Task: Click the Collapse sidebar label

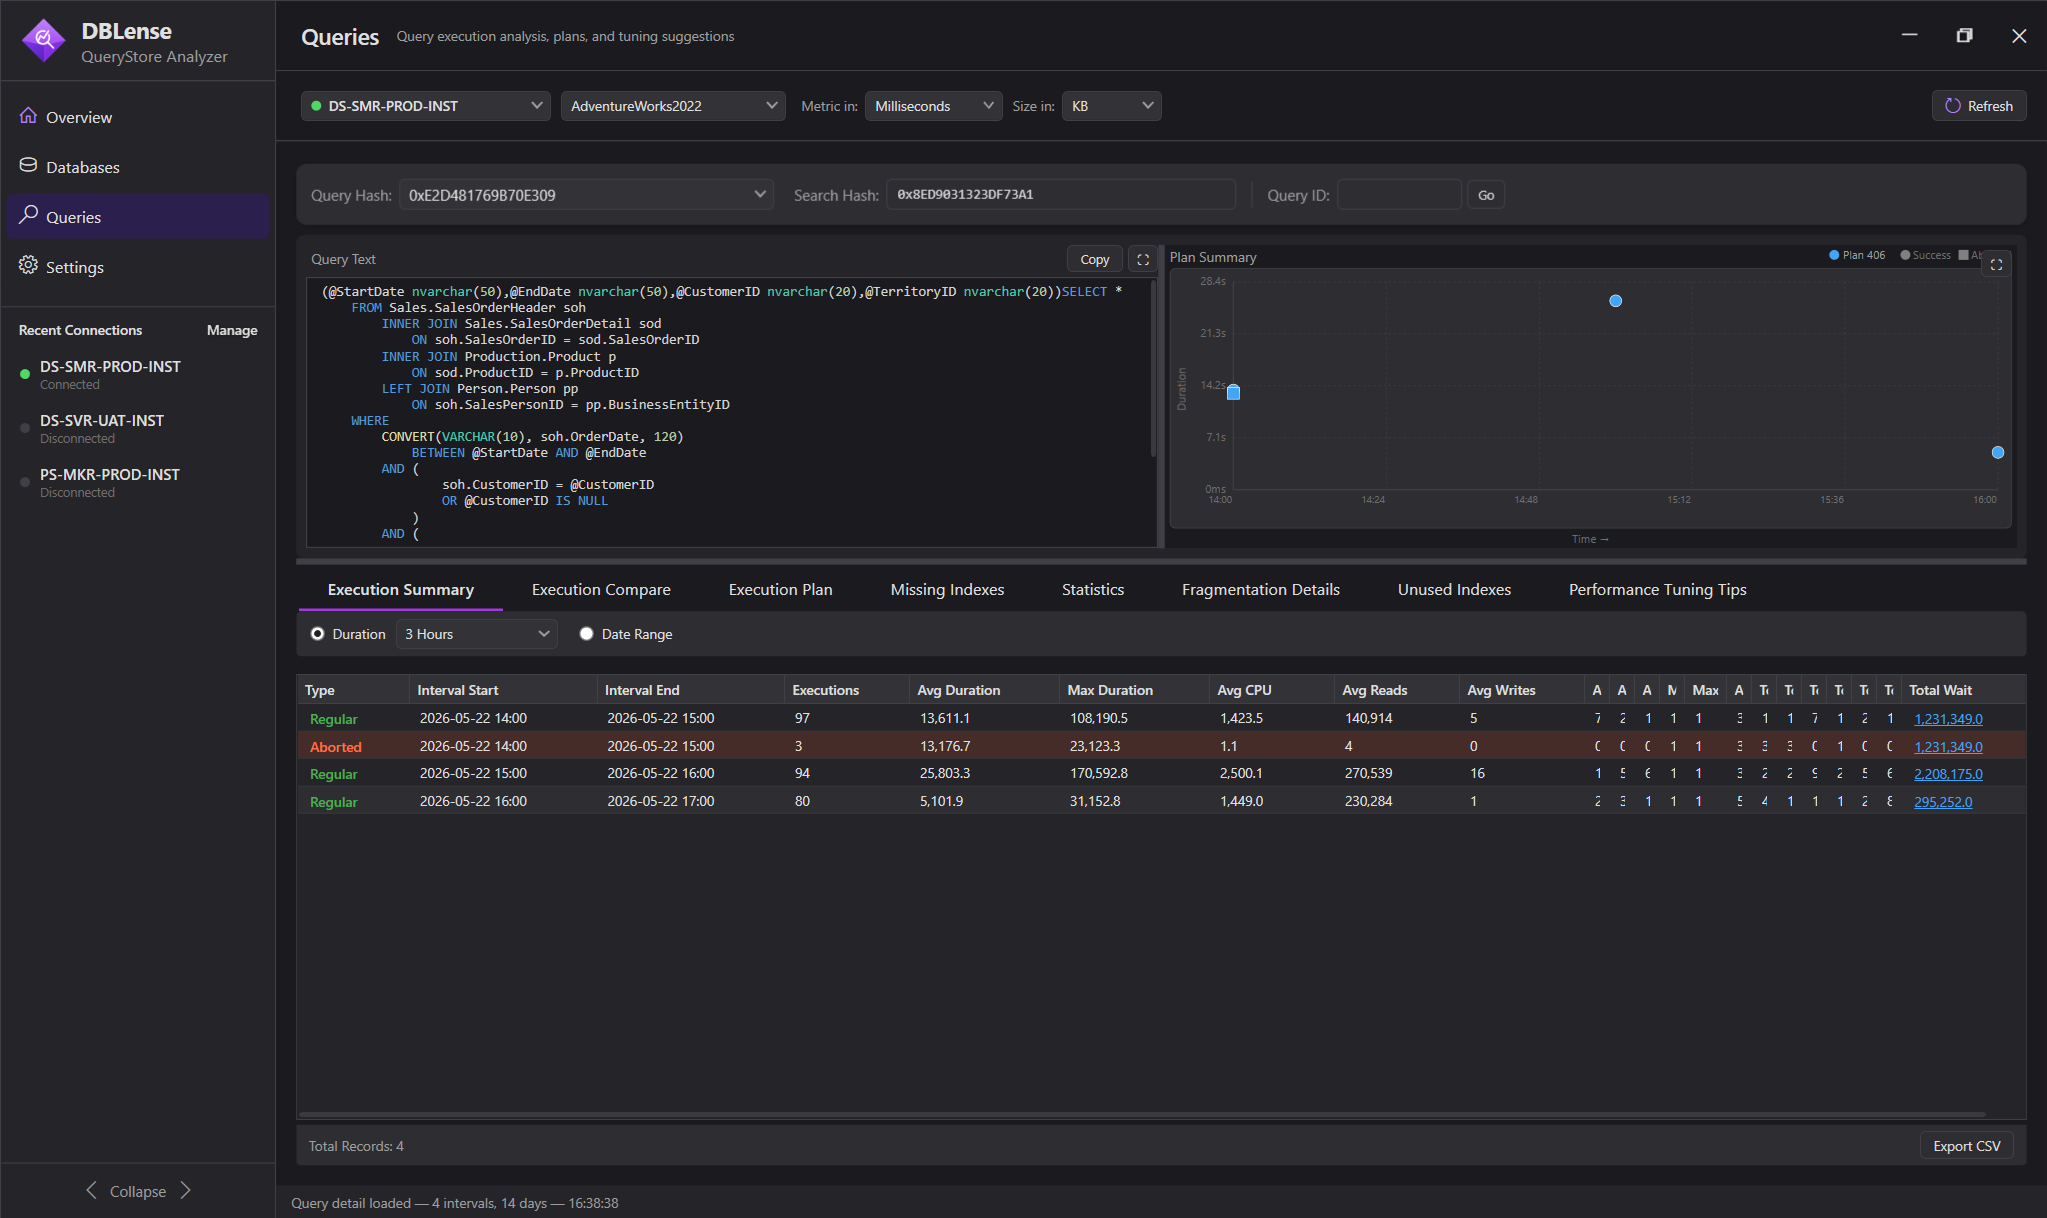Action: tap(138, 1191)
